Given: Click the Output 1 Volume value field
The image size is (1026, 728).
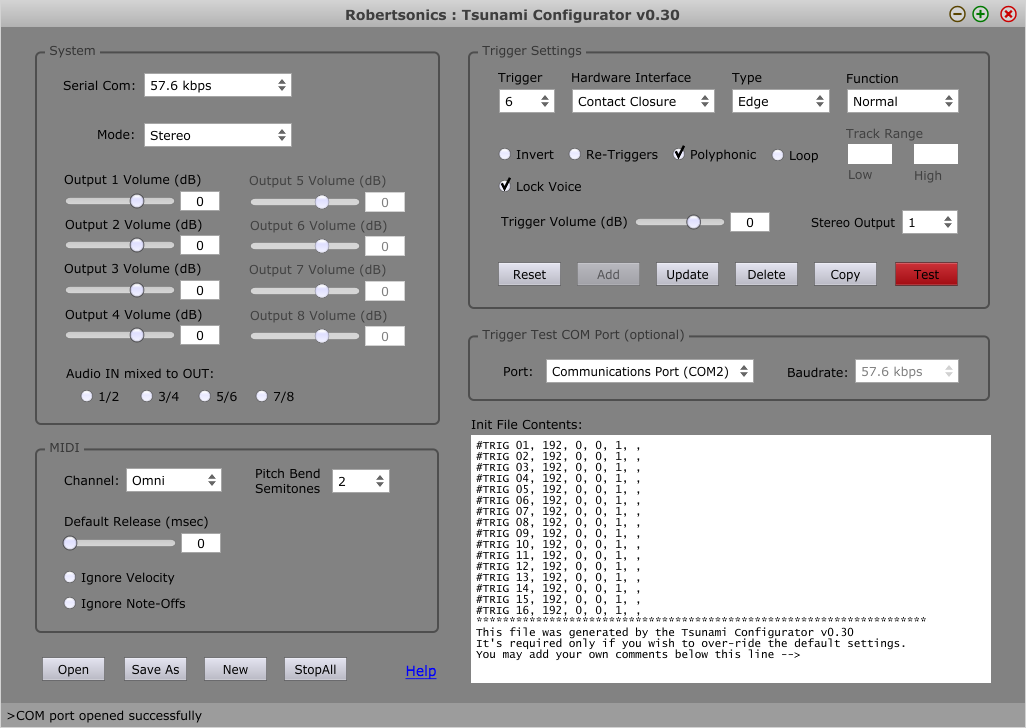Looking at the screenshot, I should click(200, 201).
